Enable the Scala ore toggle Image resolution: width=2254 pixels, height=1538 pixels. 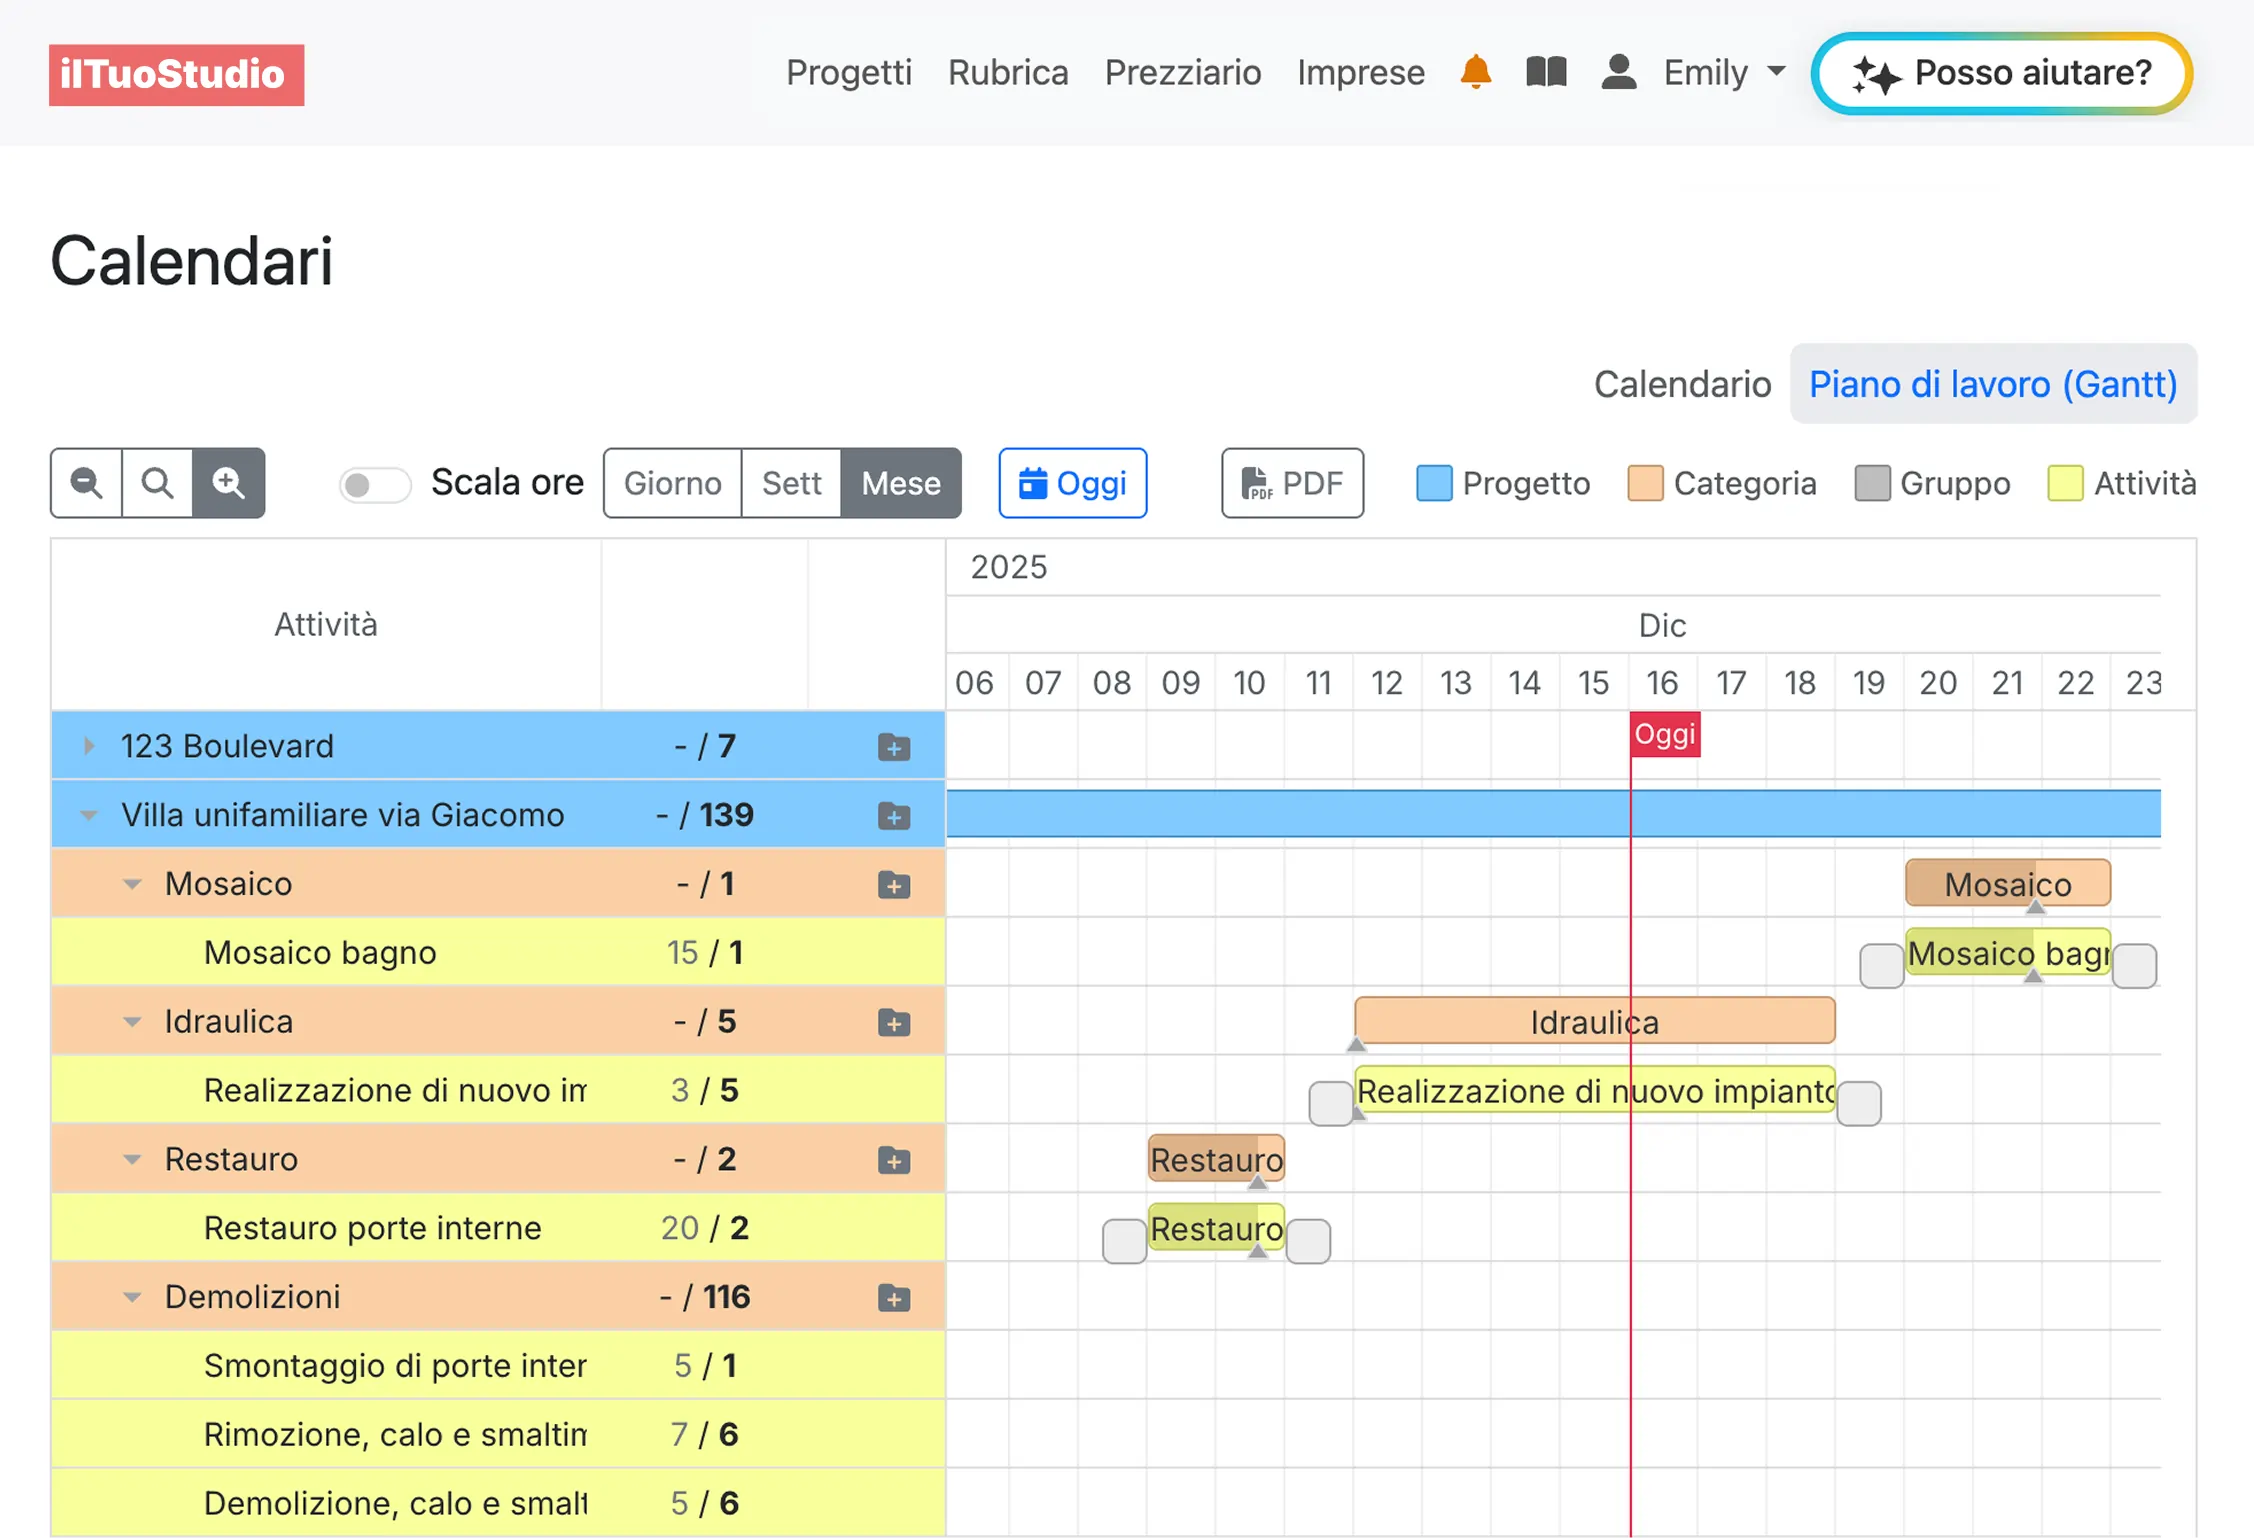click(374, 484)
